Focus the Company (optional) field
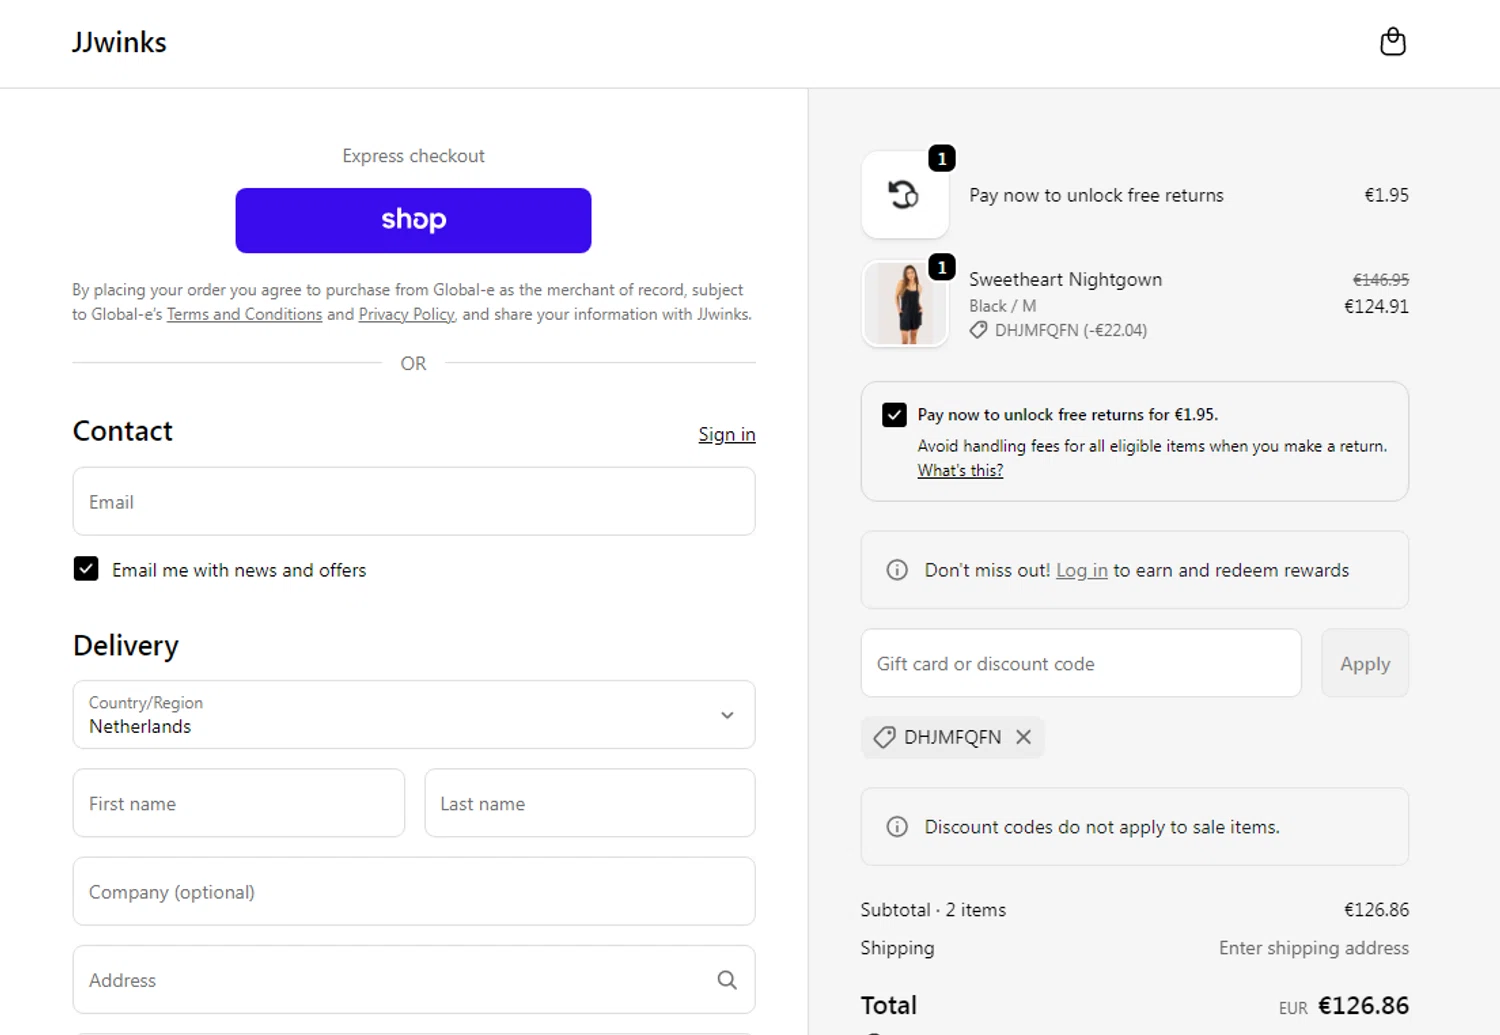Image resolution: width=1500 pixels, height=1035 pixels. tap(414, 891)
